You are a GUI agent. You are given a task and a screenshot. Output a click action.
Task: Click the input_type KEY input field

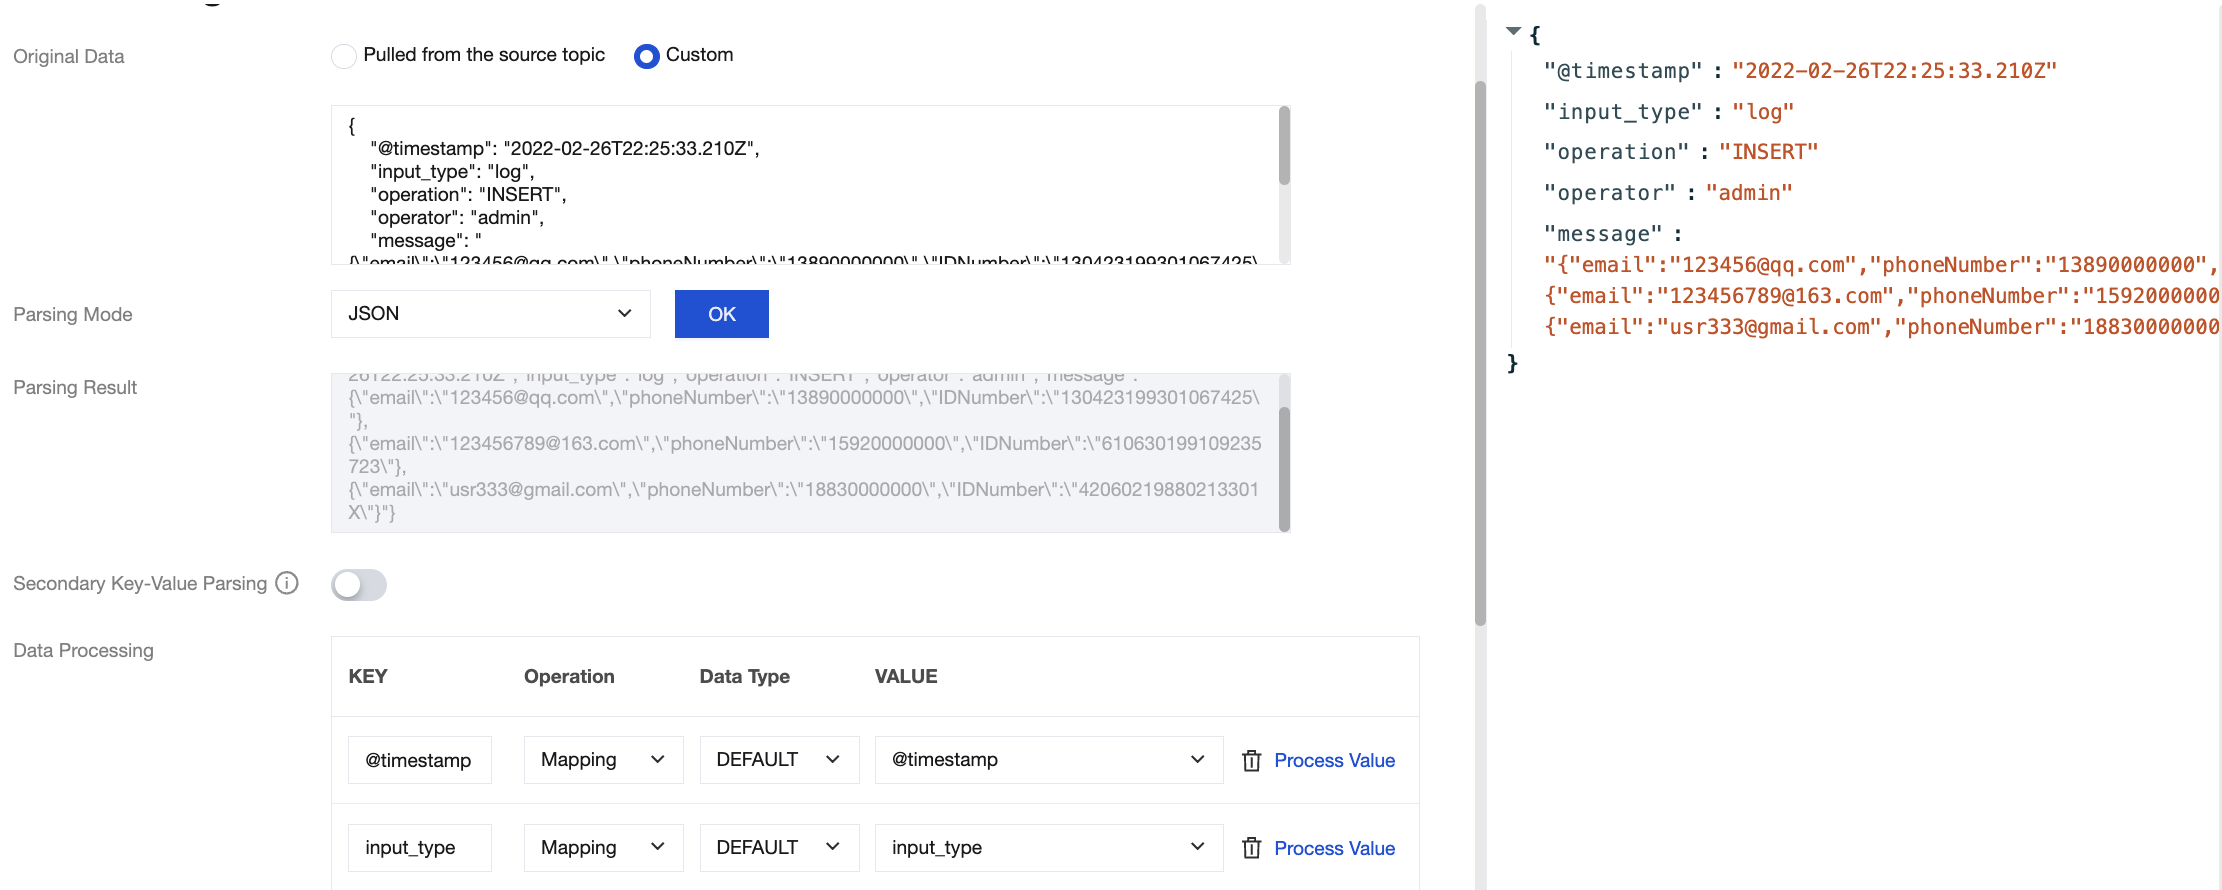419,848
